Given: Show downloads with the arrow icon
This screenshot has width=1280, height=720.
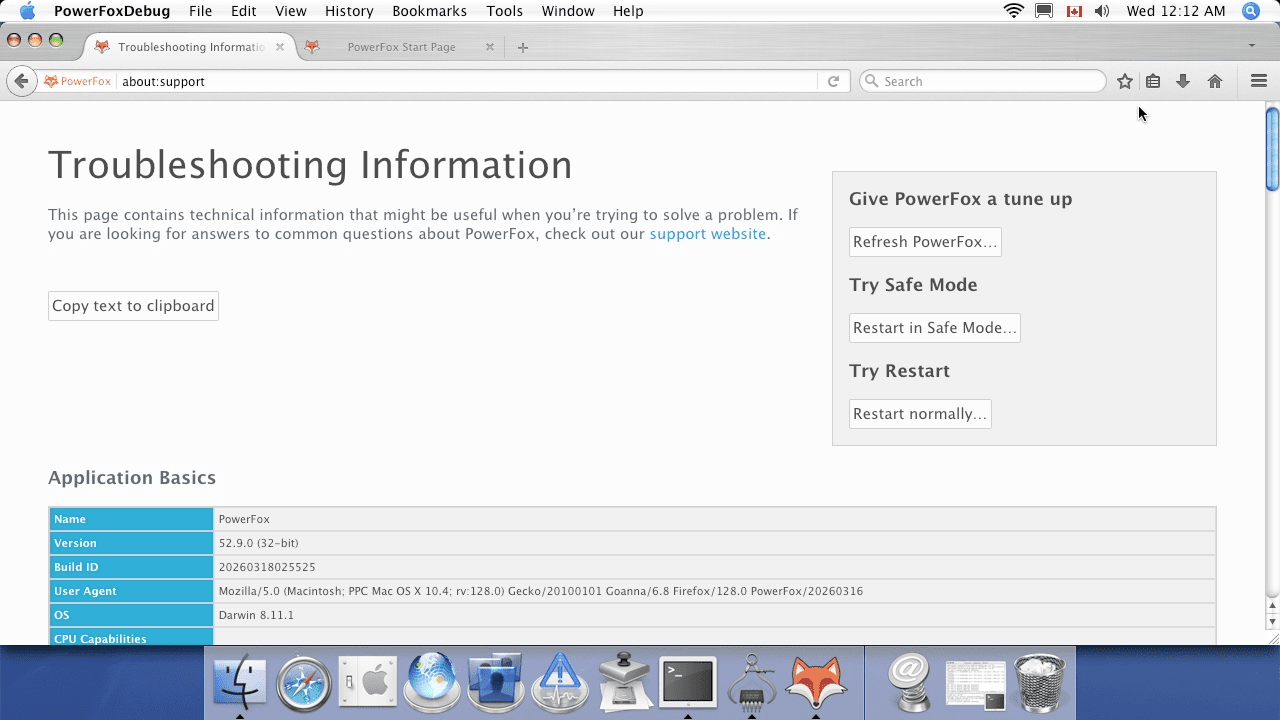Looking at the screenshot, I should [1183, 81].
